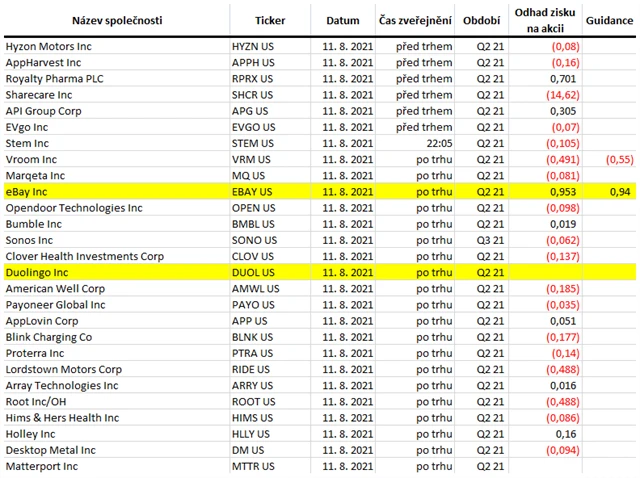This screenshot has width=640, height=478.
Task: Select the 'Matterport Inc' company cell
Action: click(x=42, y=467)
